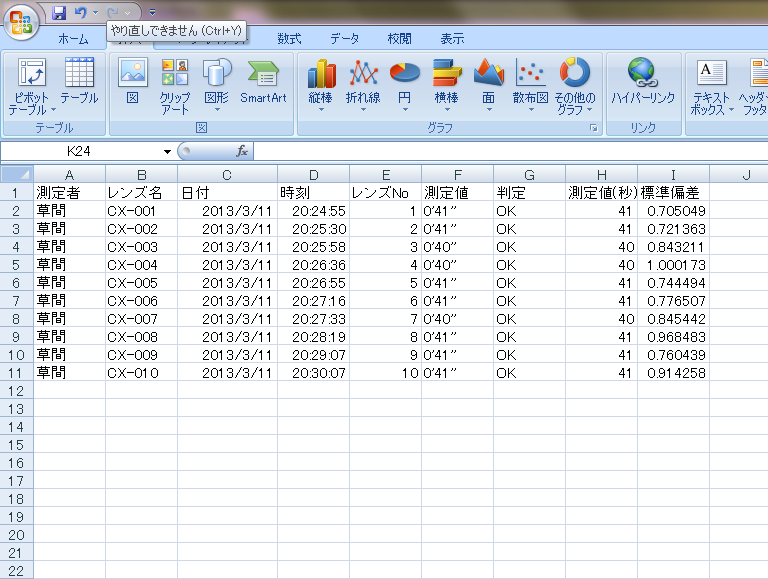Image resolution: width=768 pixels, height=579 pixels.
Task: Insert a table (テーブル)
Action: [x=79, y=81]
